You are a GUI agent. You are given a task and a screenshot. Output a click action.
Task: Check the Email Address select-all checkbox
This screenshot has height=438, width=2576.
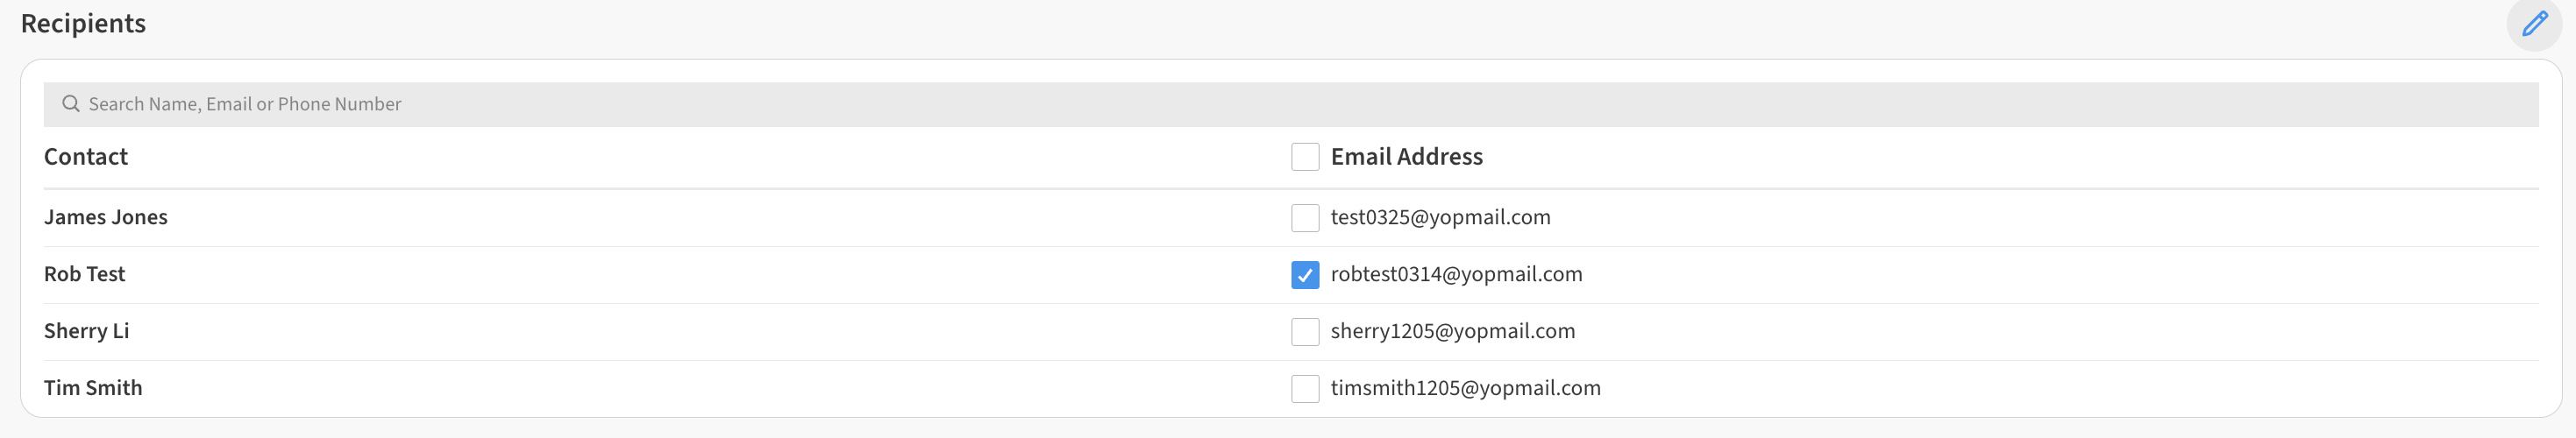click(x=1304, y=157)
